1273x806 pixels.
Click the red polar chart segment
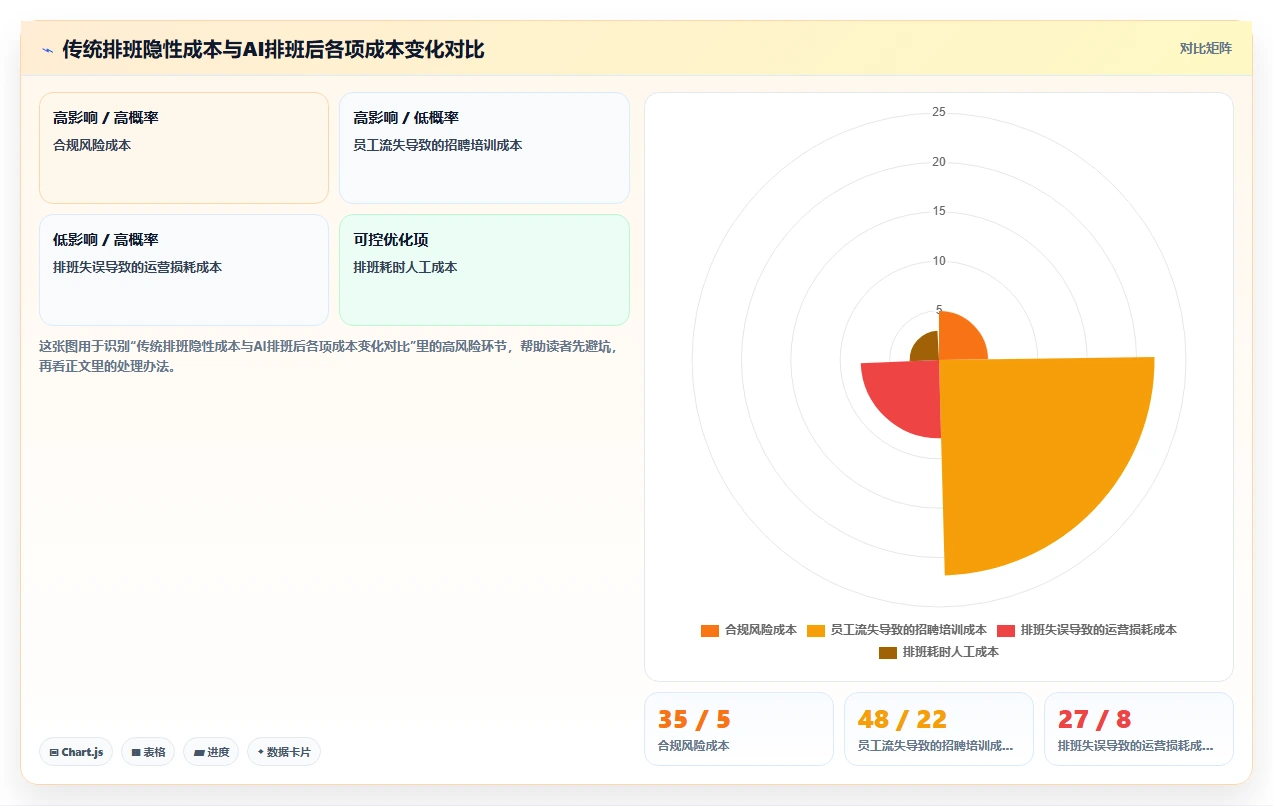tap(905, 396)
